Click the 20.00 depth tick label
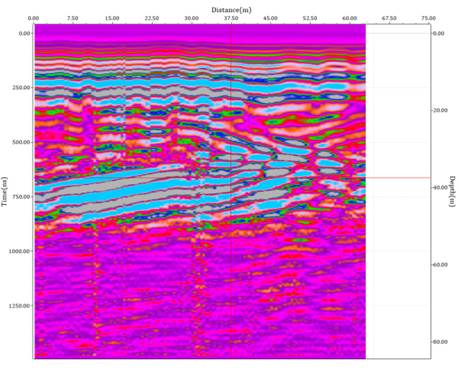458x373 pixels. tap(440, 110)
